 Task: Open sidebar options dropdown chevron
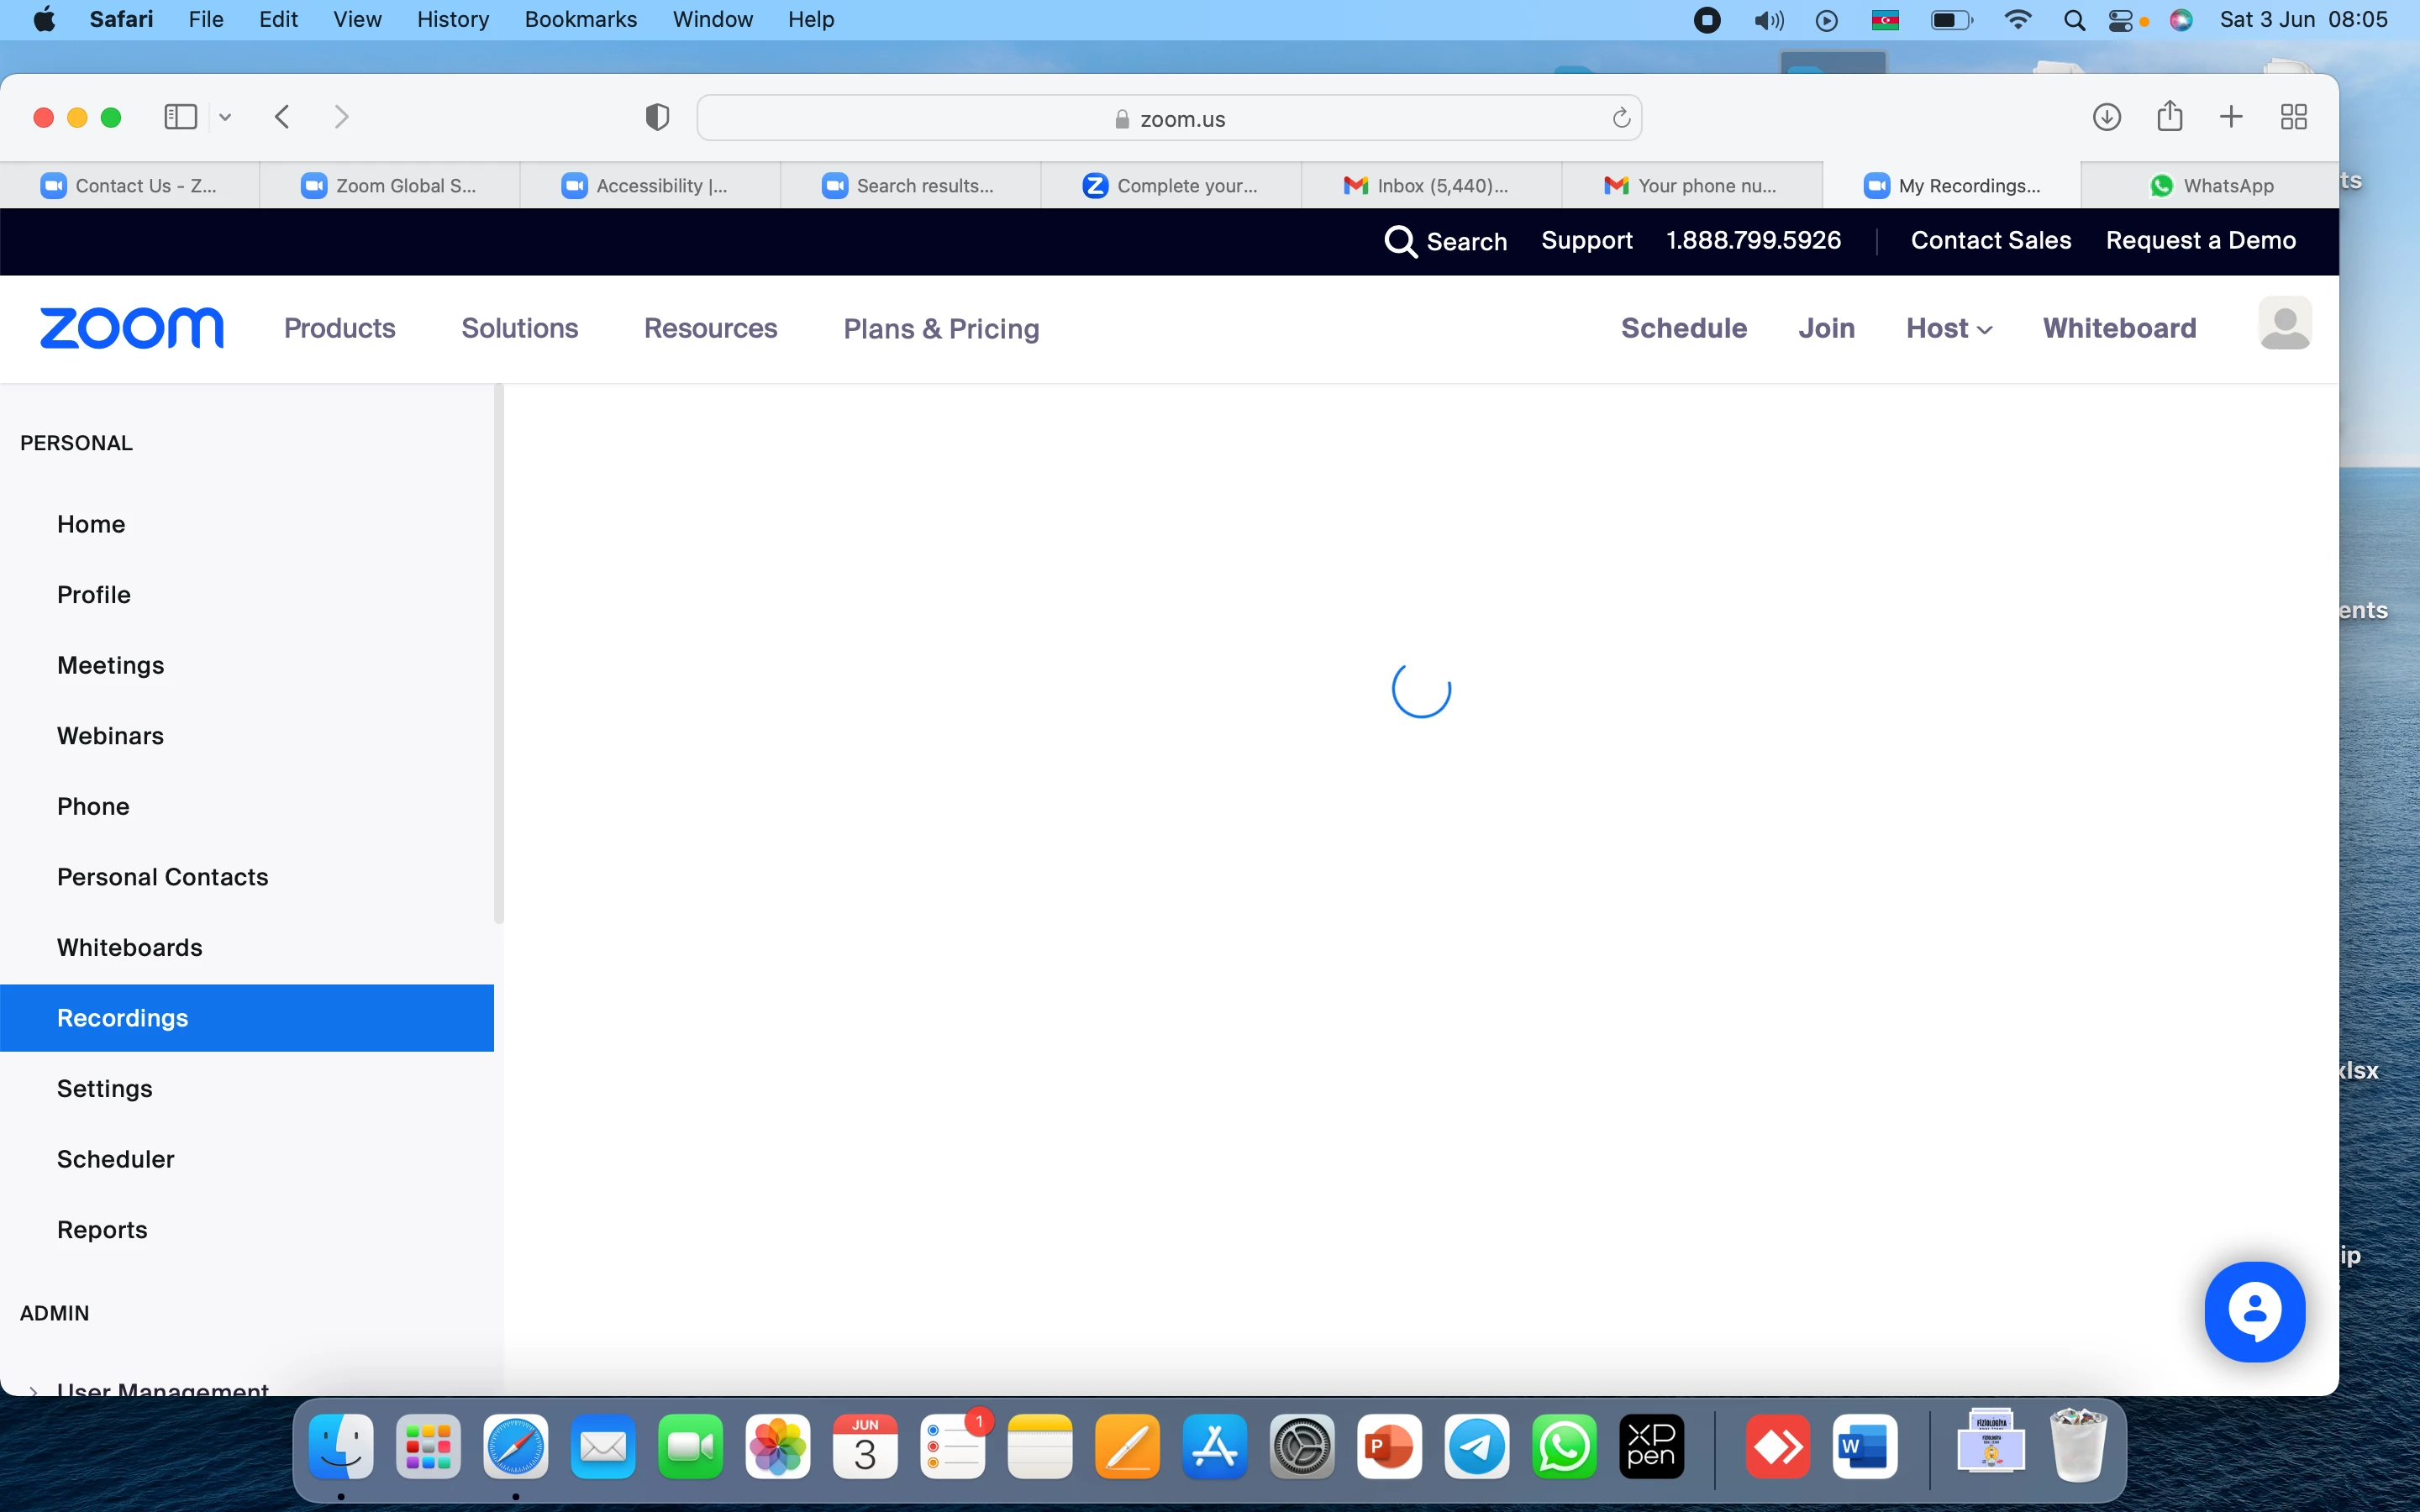(x=225, y=117)
